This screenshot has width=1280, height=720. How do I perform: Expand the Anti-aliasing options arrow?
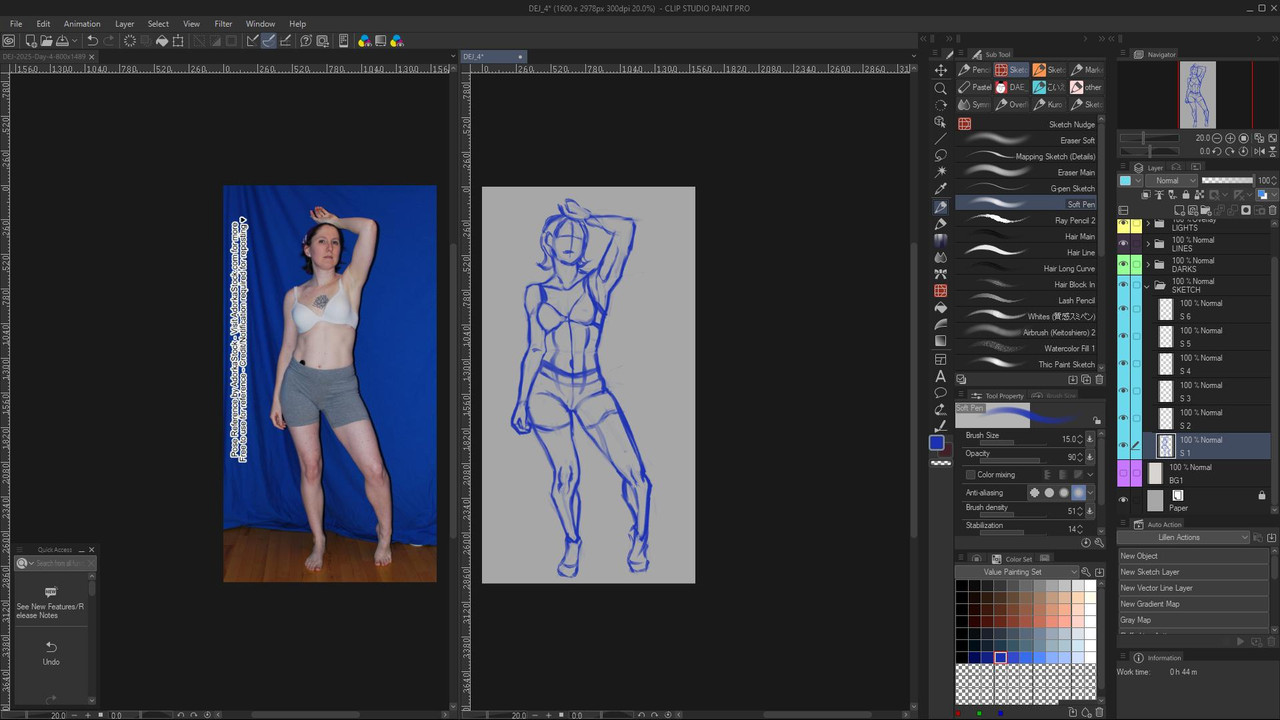tap(1090, 492)
